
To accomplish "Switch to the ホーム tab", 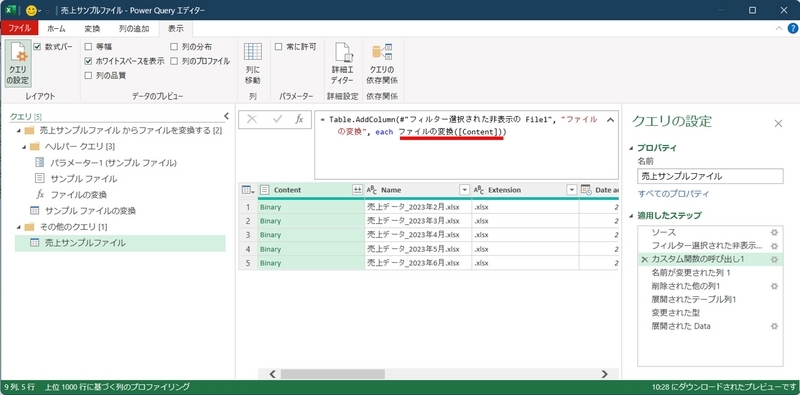I will tap(56, 29).
